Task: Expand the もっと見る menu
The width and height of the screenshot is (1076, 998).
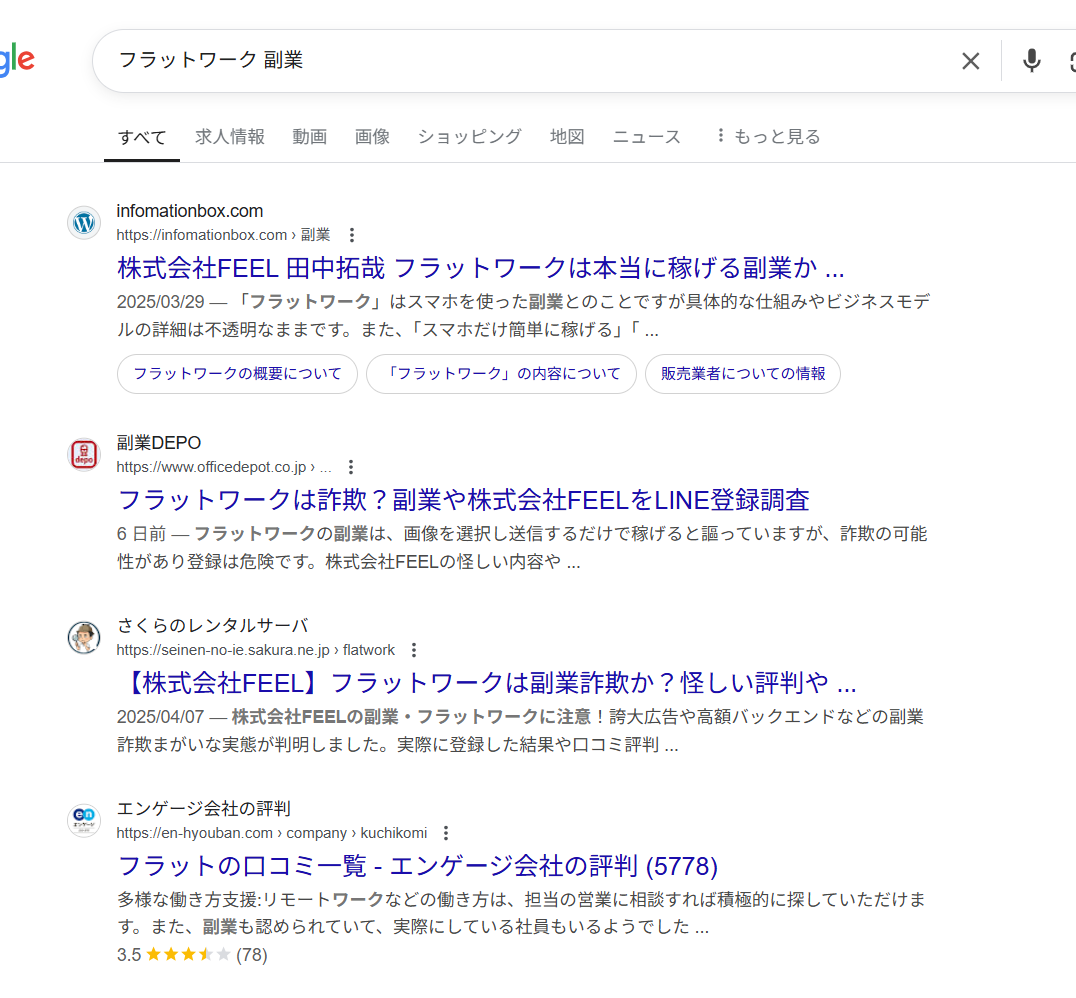Action: pos(768,137)
